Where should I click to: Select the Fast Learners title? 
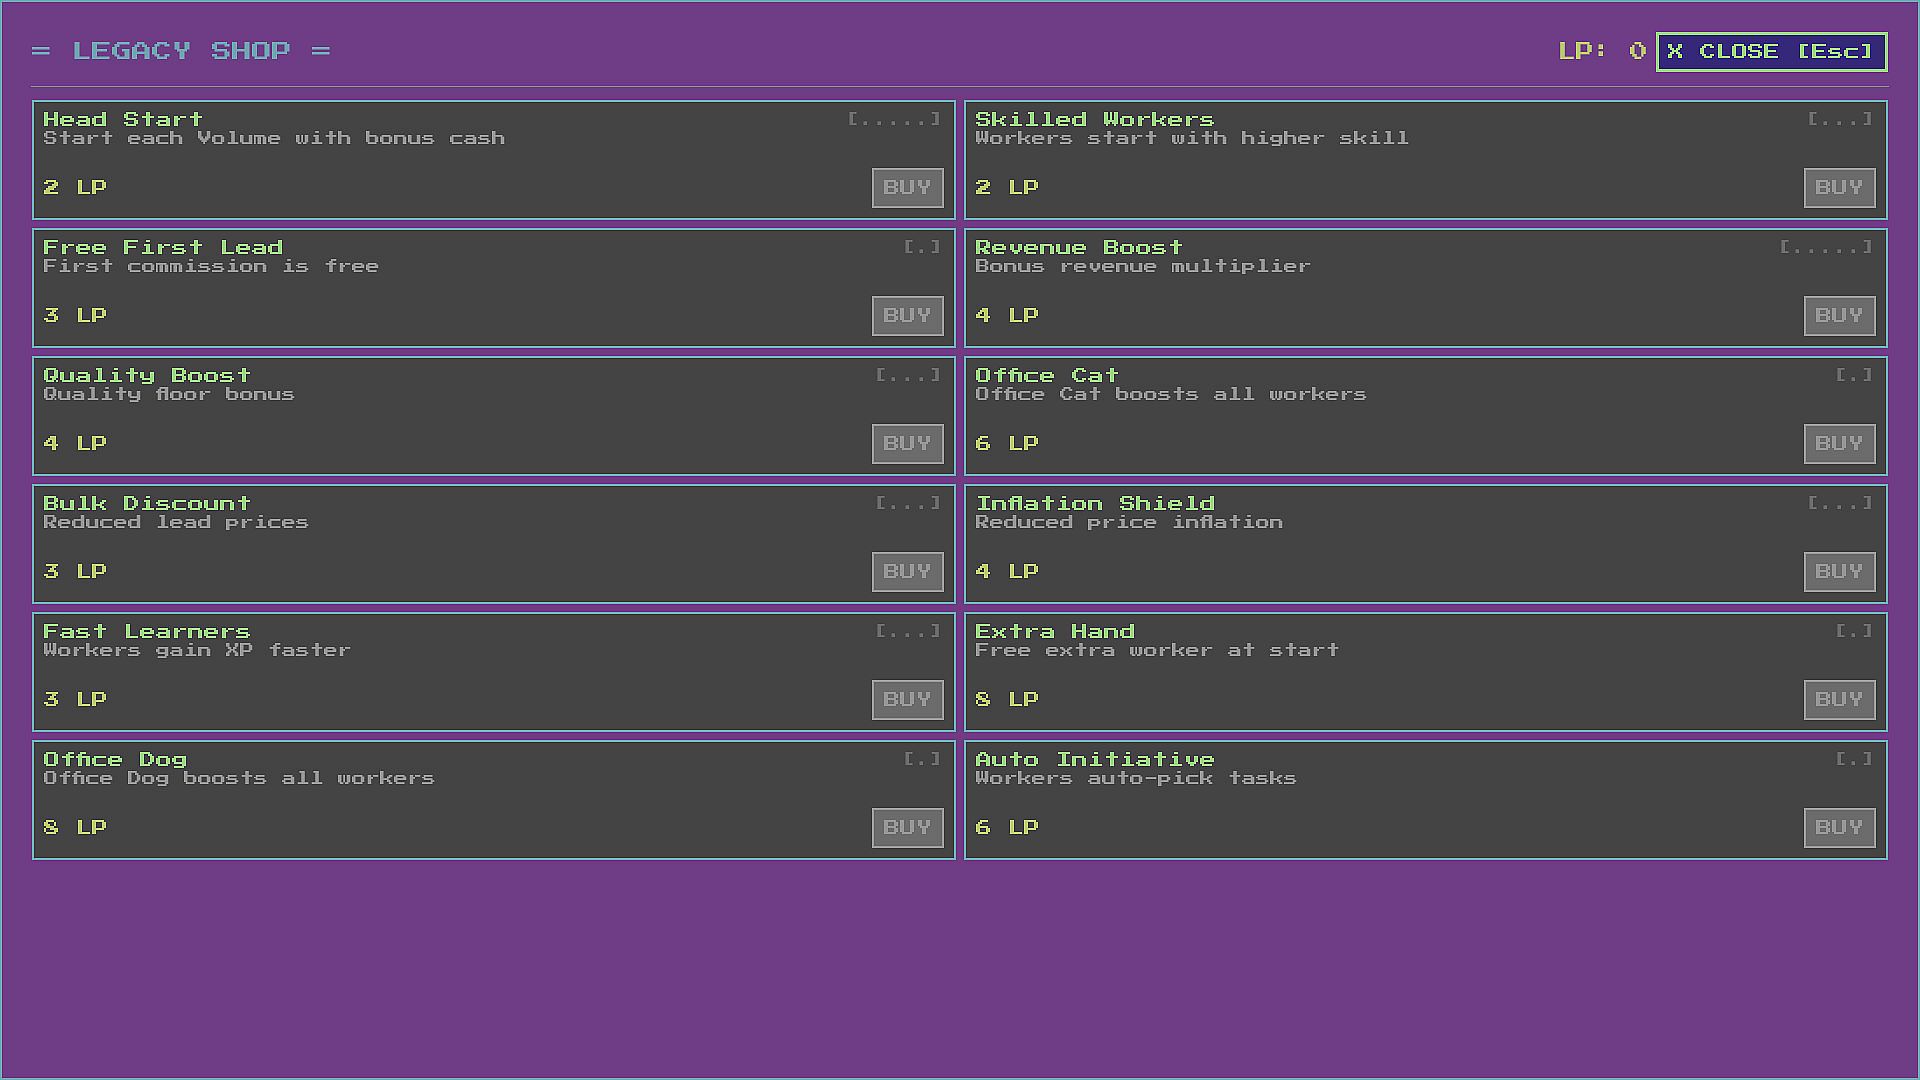[x=147, y=631]
